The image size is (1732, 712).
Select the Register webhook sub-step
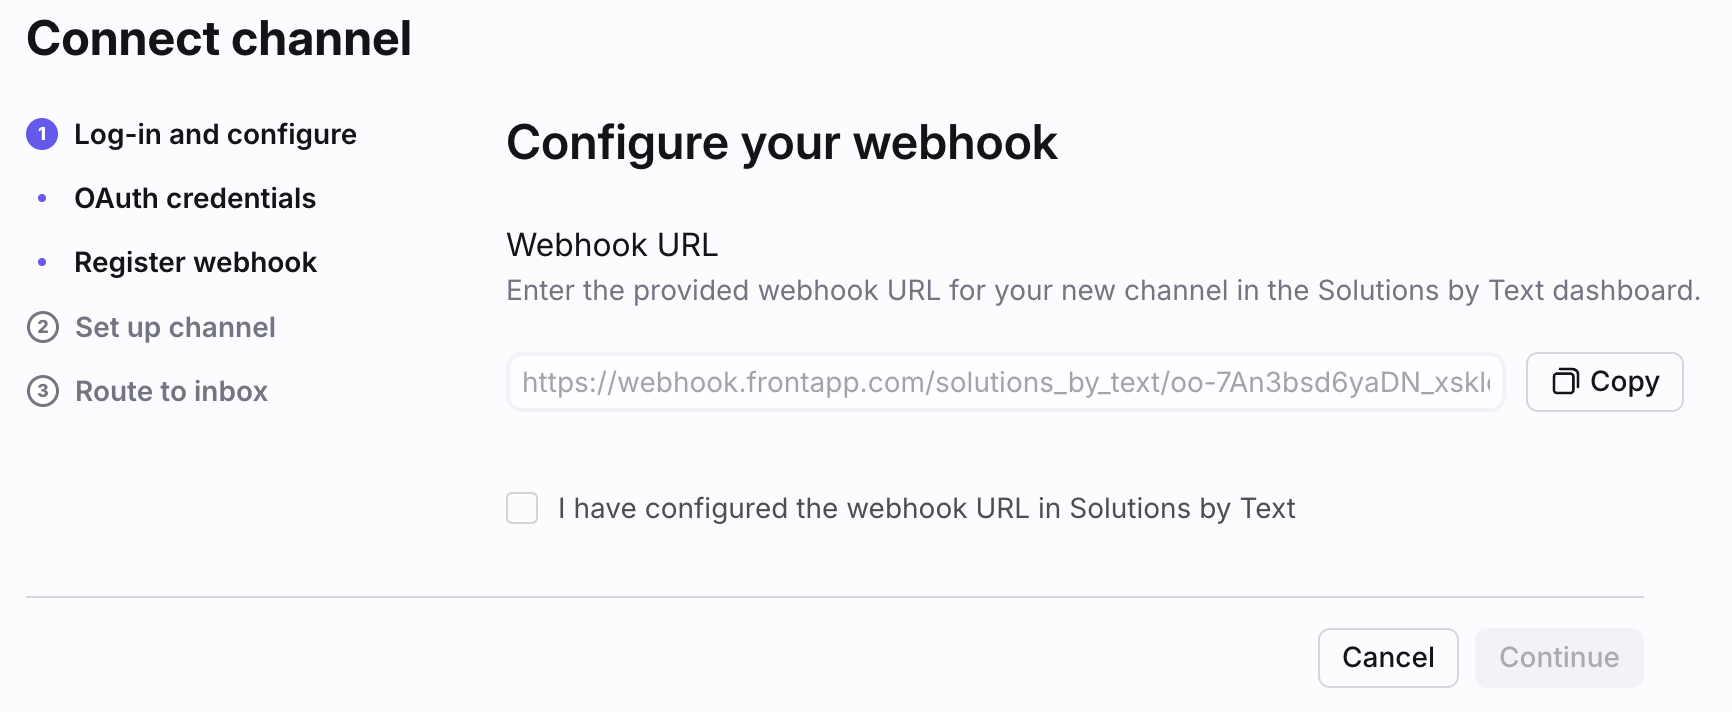tap(195, 262)
